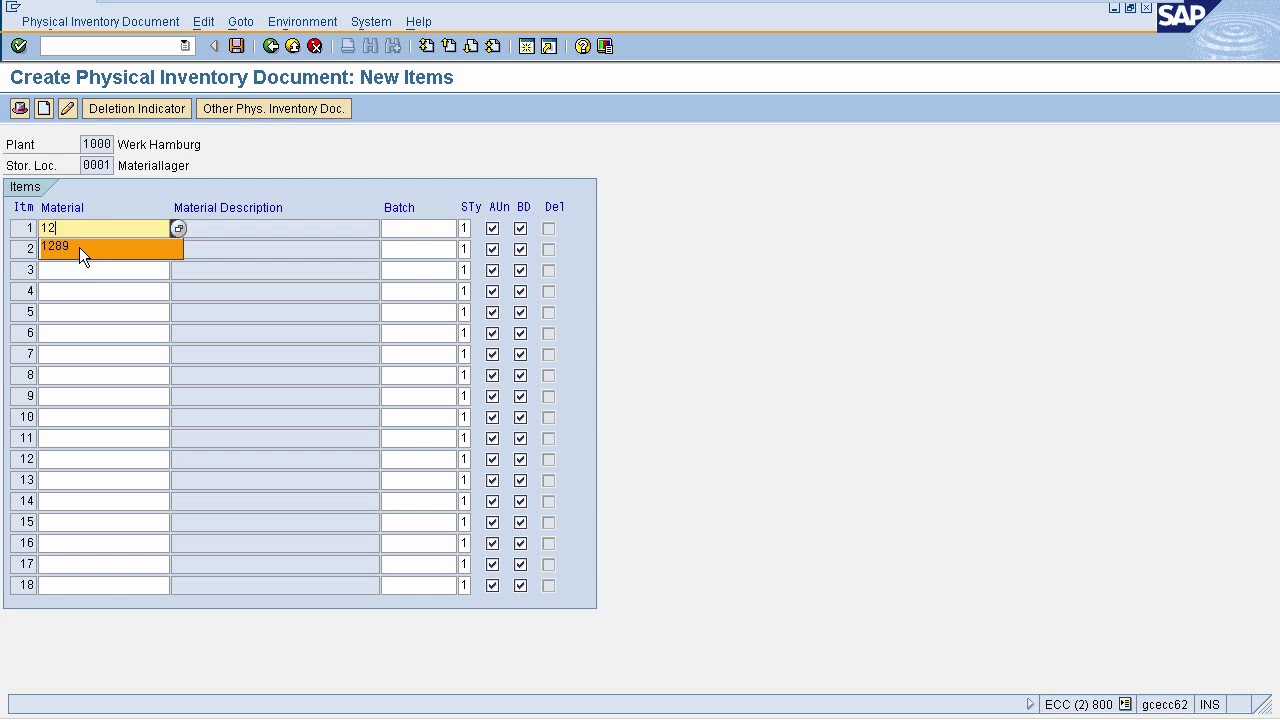This screenshot has height=720, width=1280.
Task: Click the Batch column header
Action: click(399, 208)
